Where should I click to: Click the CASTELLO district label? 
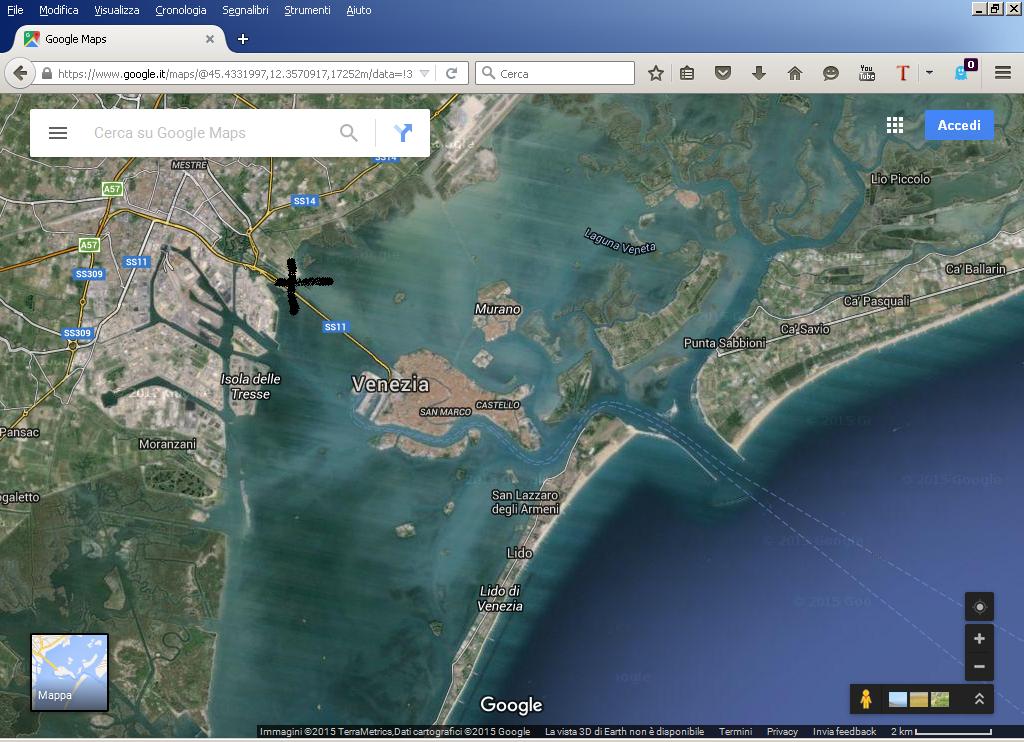click(498, 405)
